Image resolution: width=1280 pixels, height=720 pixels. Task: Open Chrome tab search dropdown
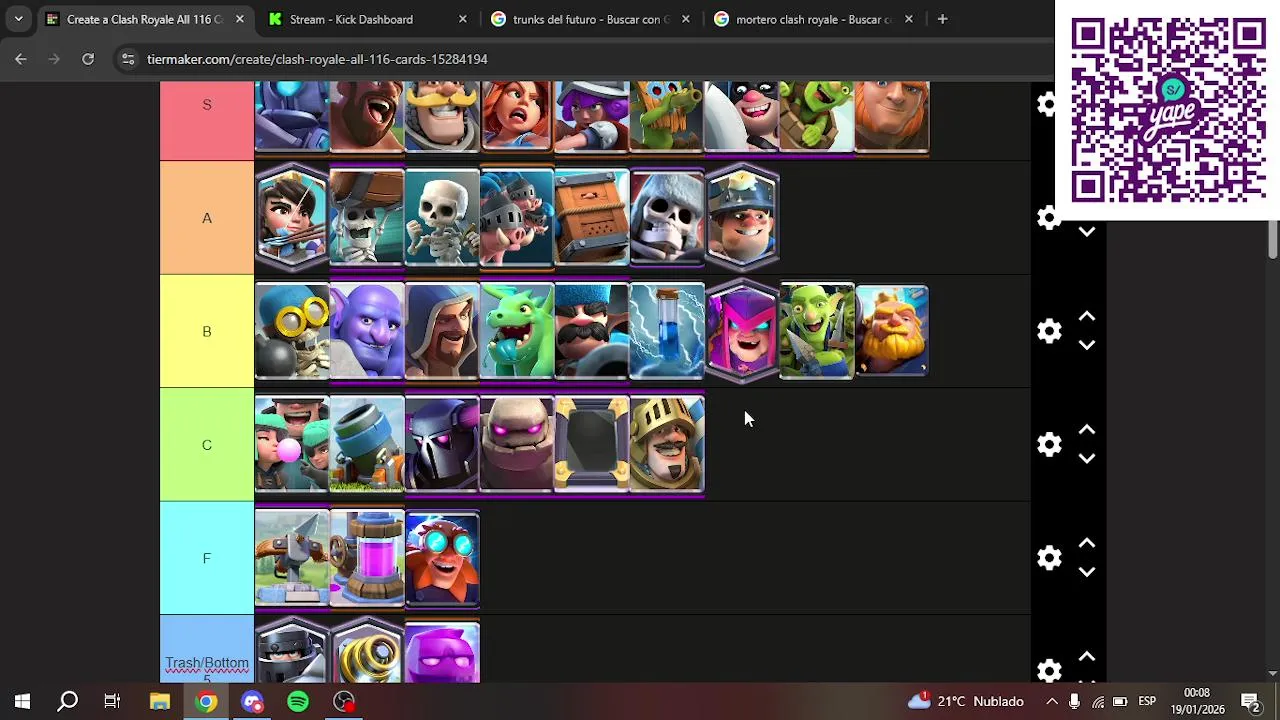click(x=18, y=19)
